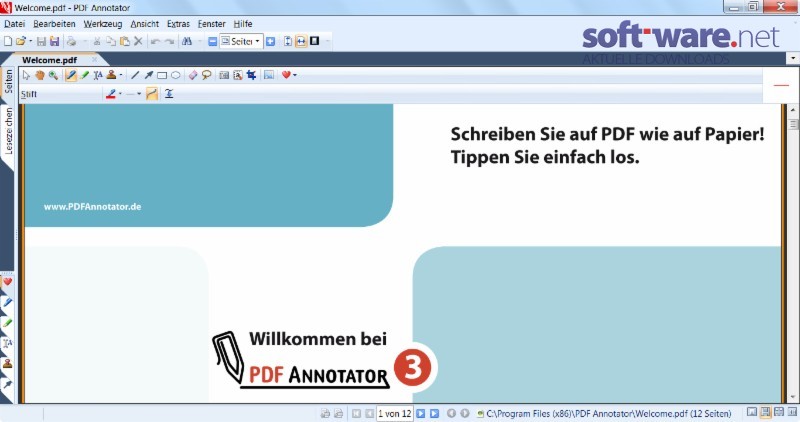This screenshot has width=800, height=422.
Task: Select the lasso tool
Action: point(206,76)
